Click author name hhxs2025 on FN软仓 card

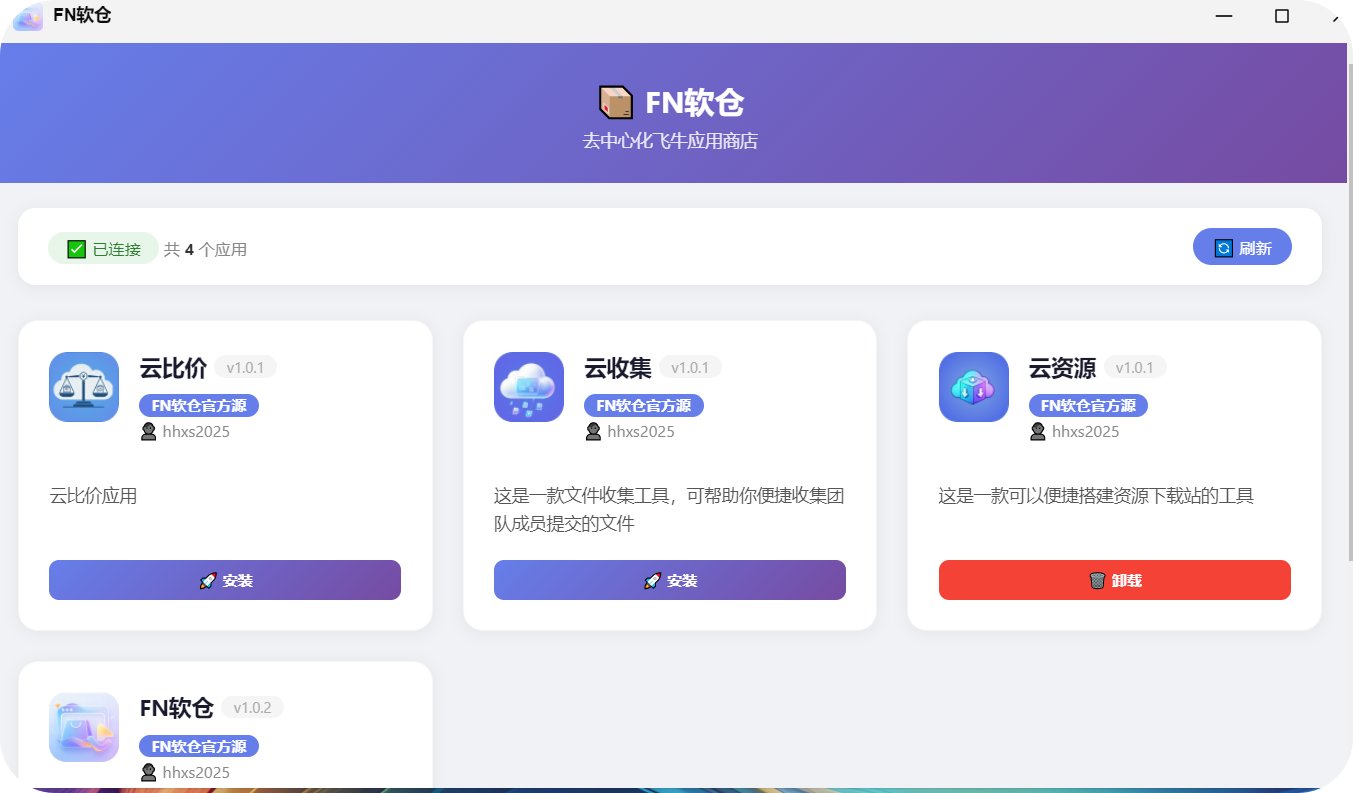(x=196, y=772)
